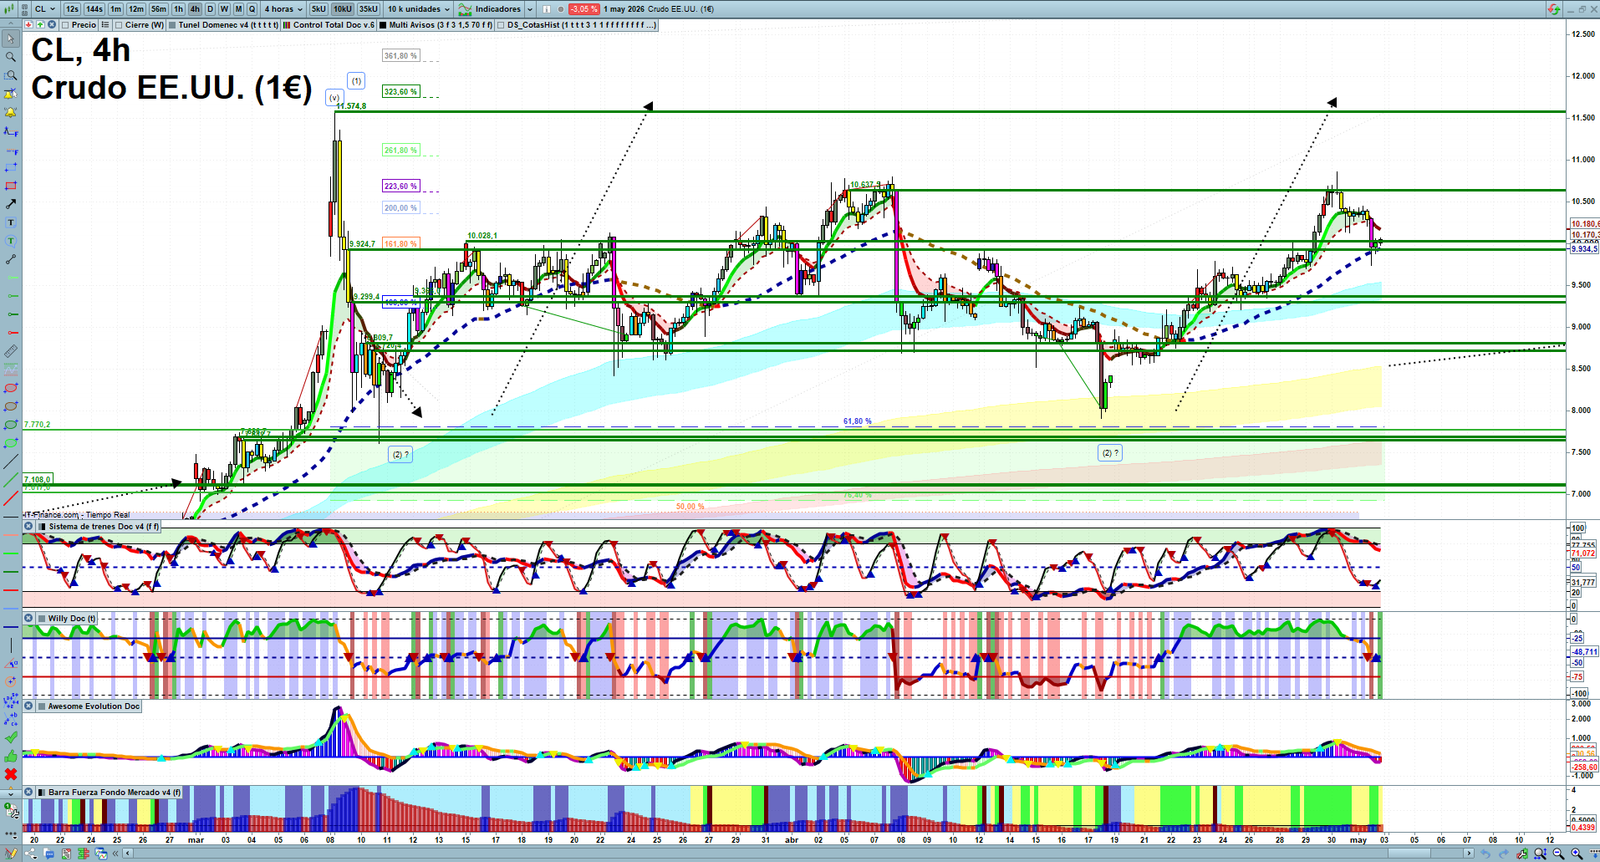
Task: Click the red plus icon beside Precio
Action: pos(29,24)
